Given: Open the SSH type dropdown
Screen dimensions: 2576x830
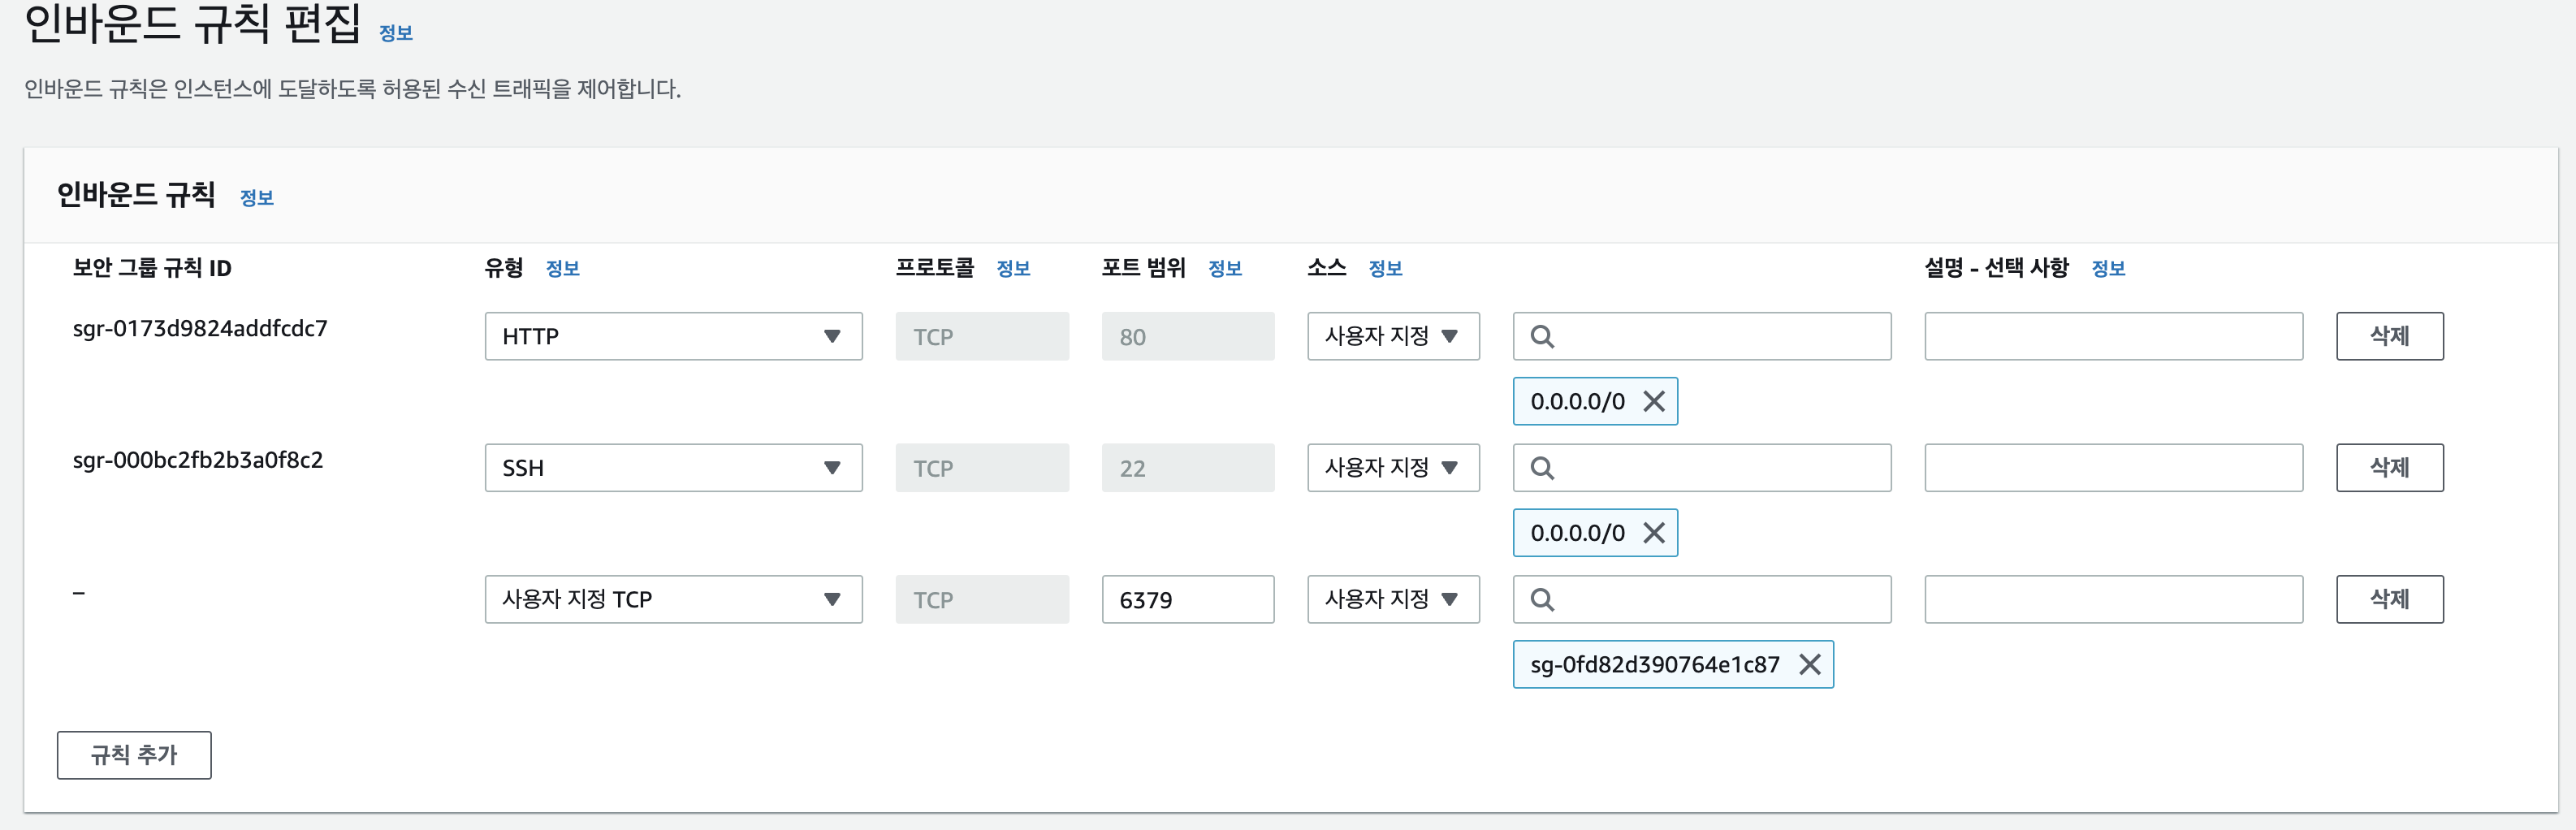Looking at the screenshot, I should (673, 467).
